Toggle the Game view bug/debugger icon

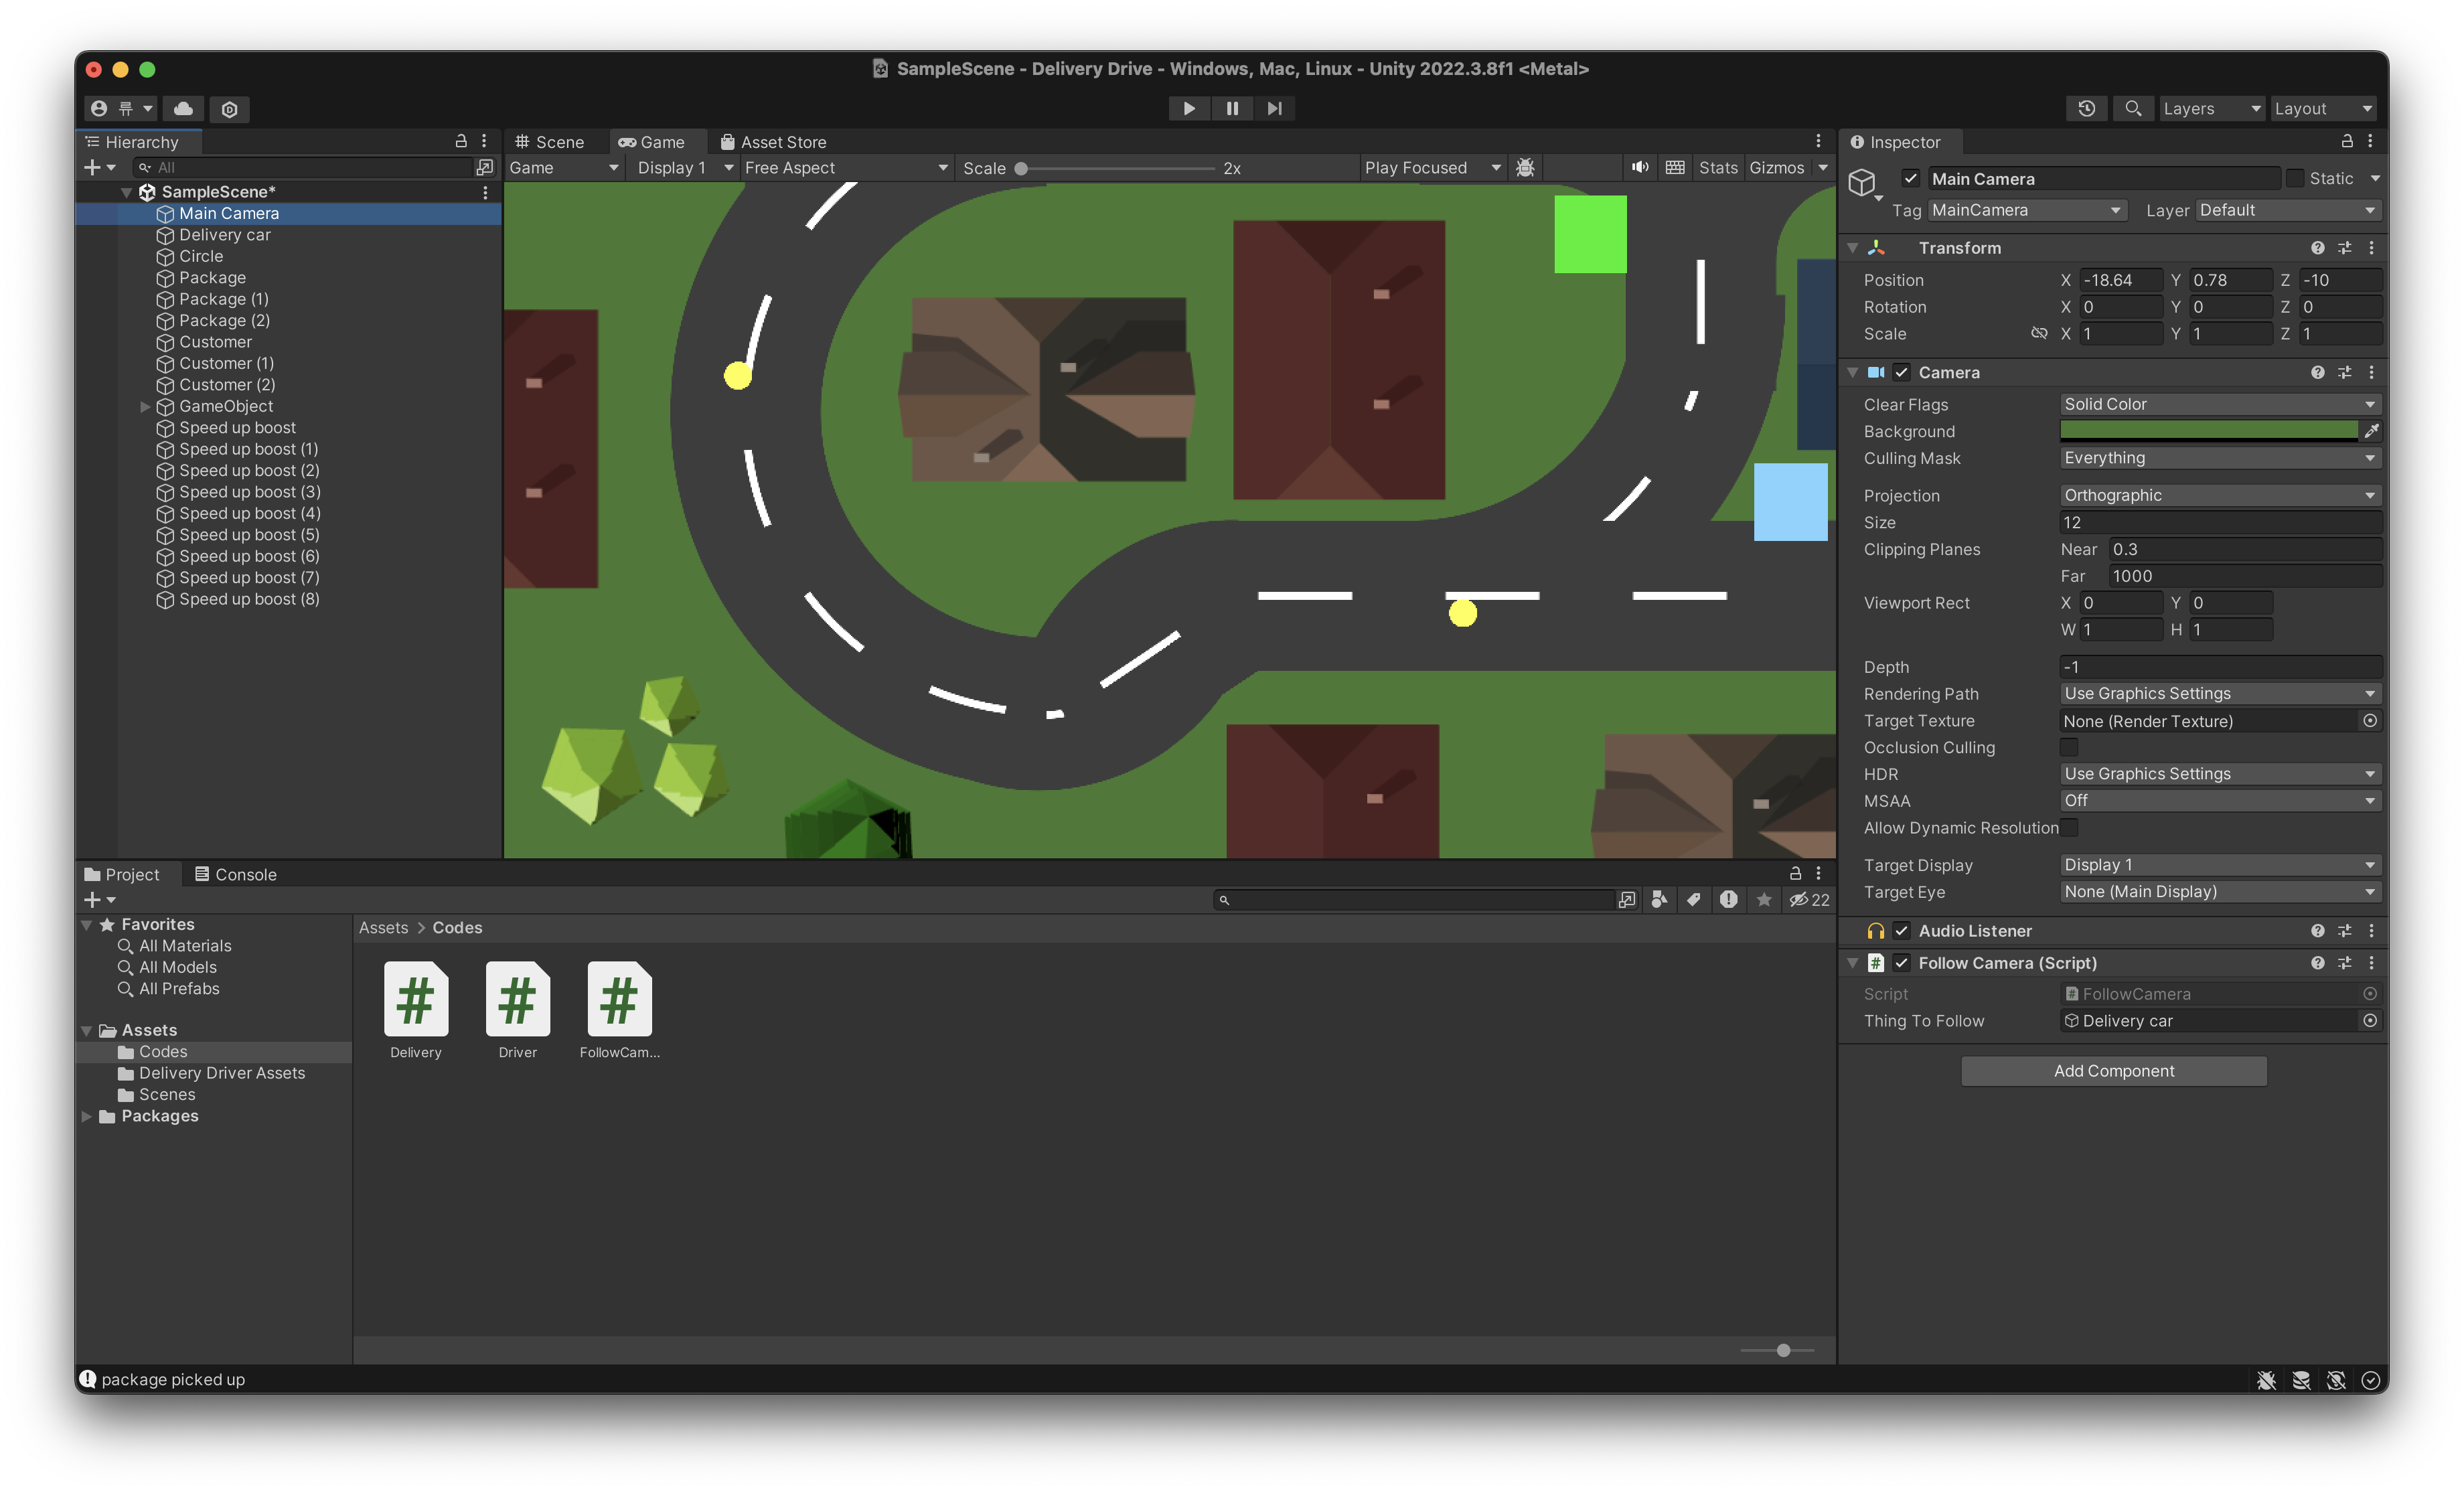click(1525, 167)
